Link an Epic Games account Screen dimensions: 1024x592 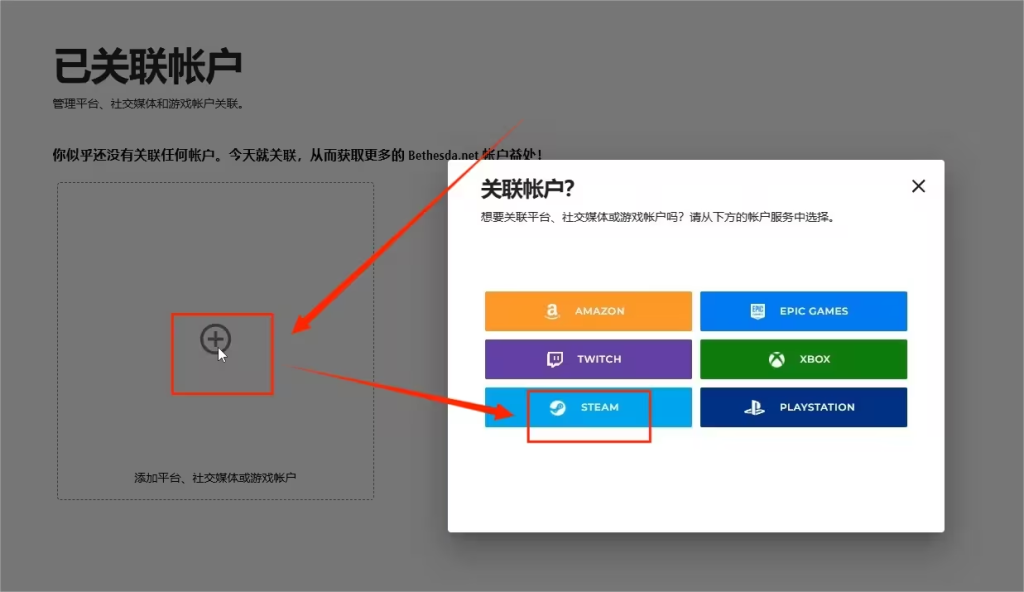(803, 311)
